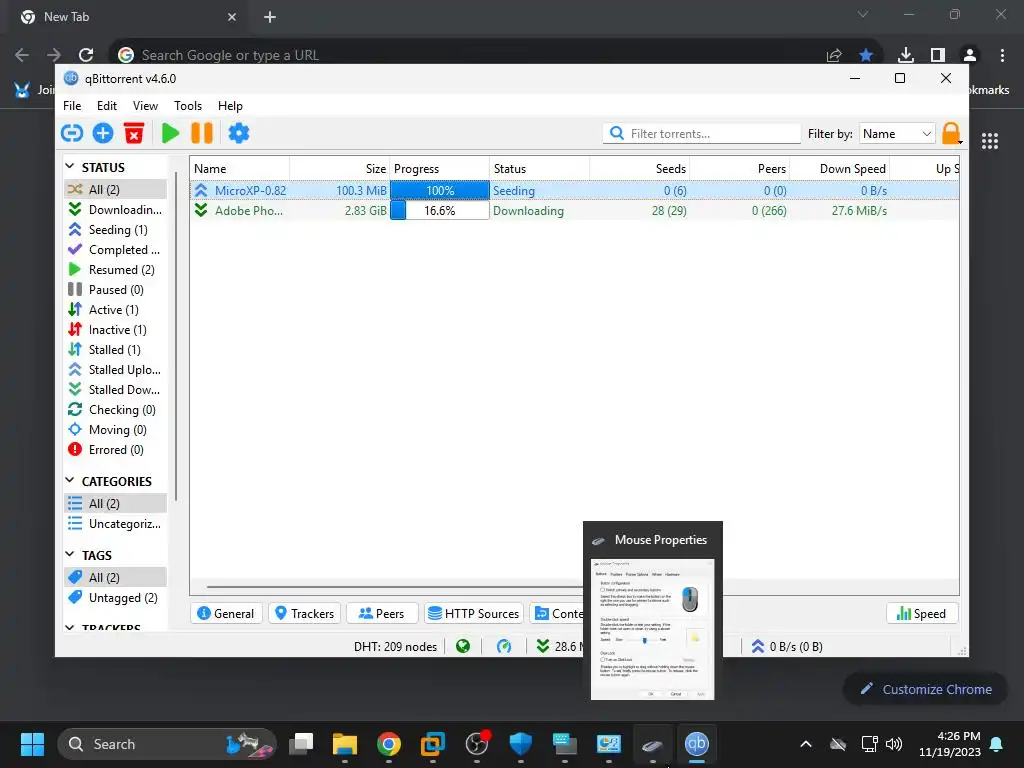Viewport: 1024px width, 768px height.
Task: Select the Downloading status filter
Action: click(116, 210)
